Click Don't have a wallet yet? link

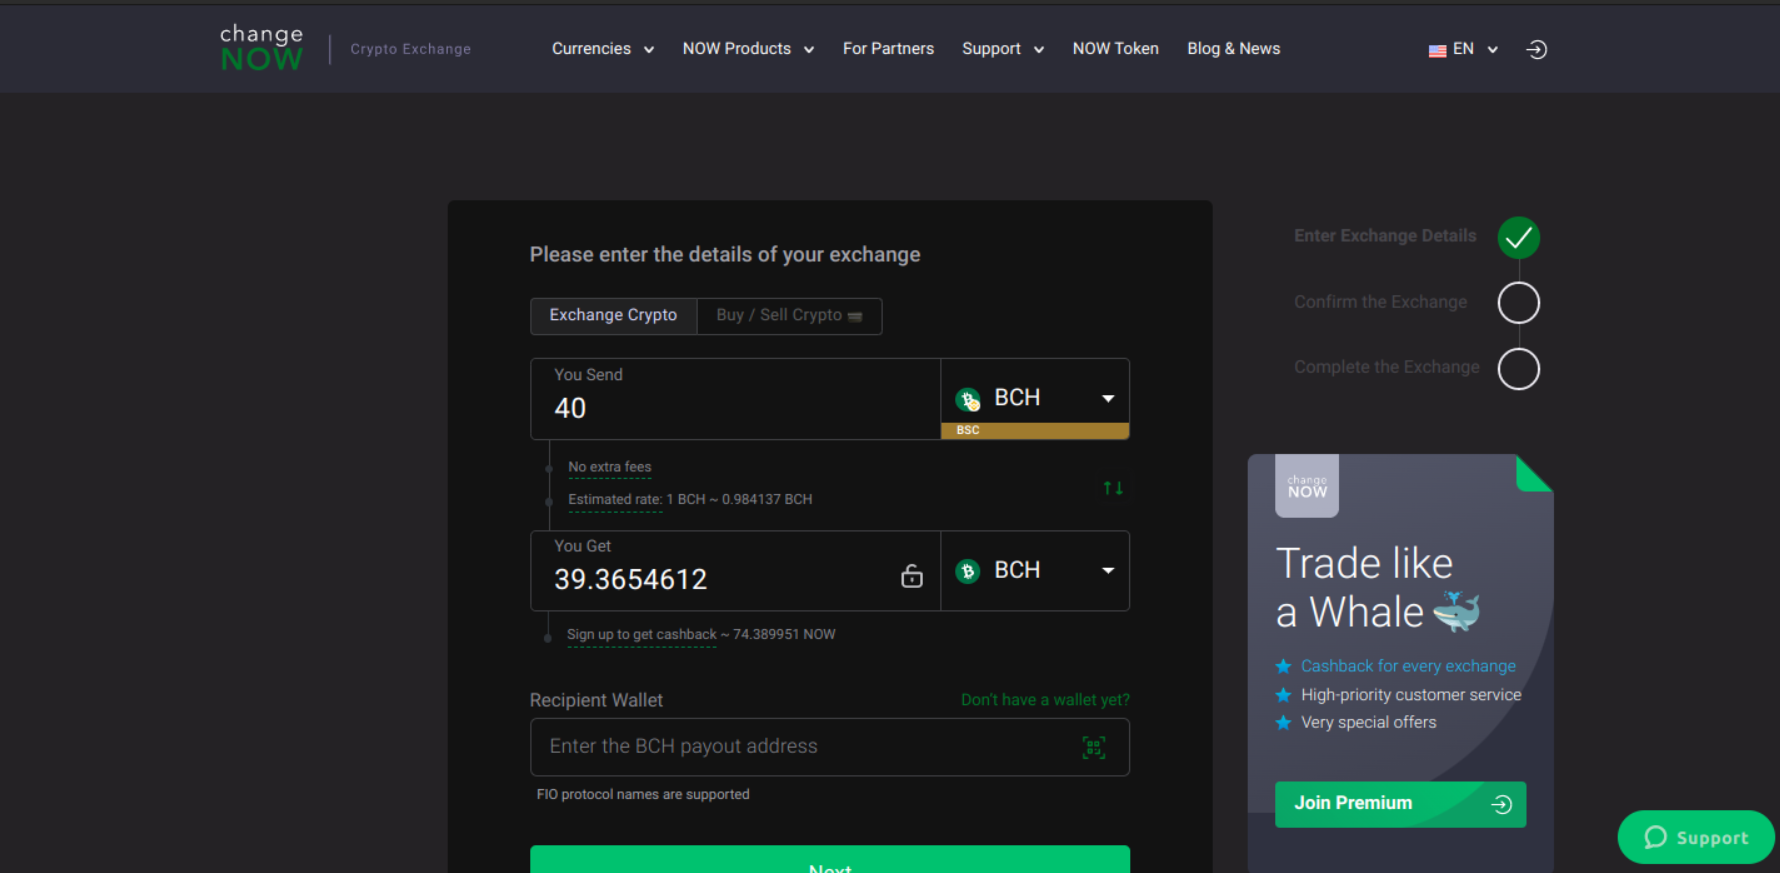pyautogui.click(x=1045, y=700)
